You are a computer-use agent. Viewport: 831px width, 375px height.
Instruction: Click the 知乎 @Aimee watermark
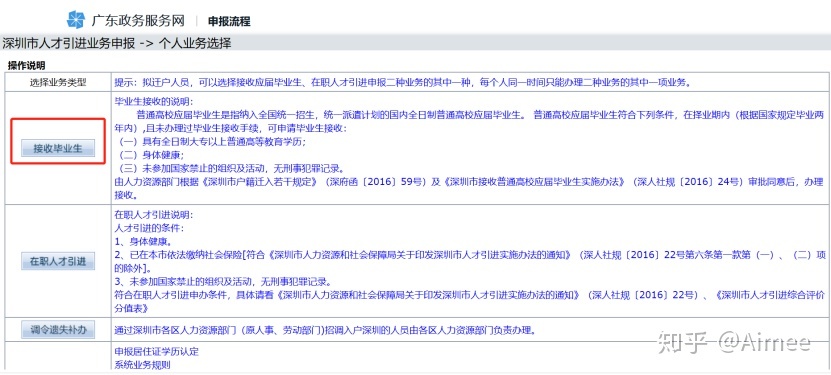click(x=733, y=343)
